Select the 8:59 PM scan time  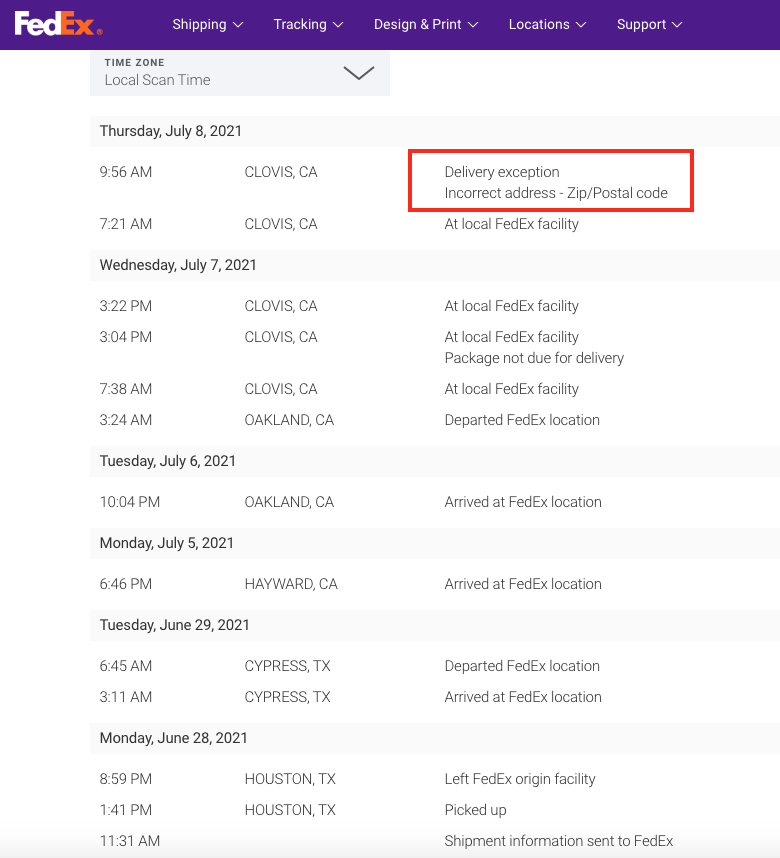126,779
